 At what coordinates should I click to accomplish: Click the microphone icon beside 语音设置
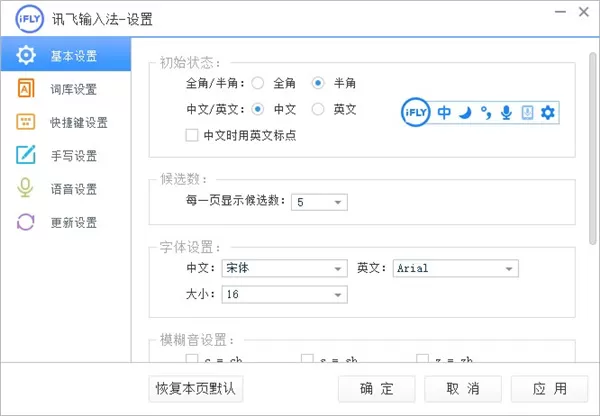point(25,188)
